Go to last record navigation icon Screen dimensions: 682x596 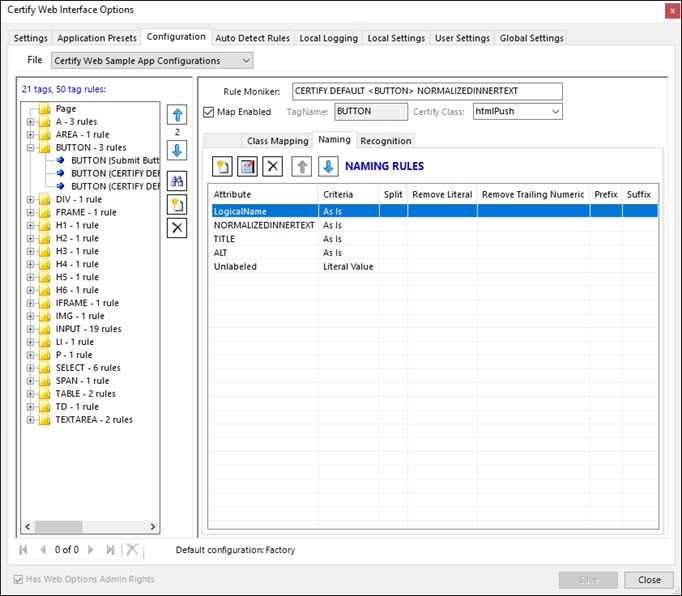tap(110, 550)
